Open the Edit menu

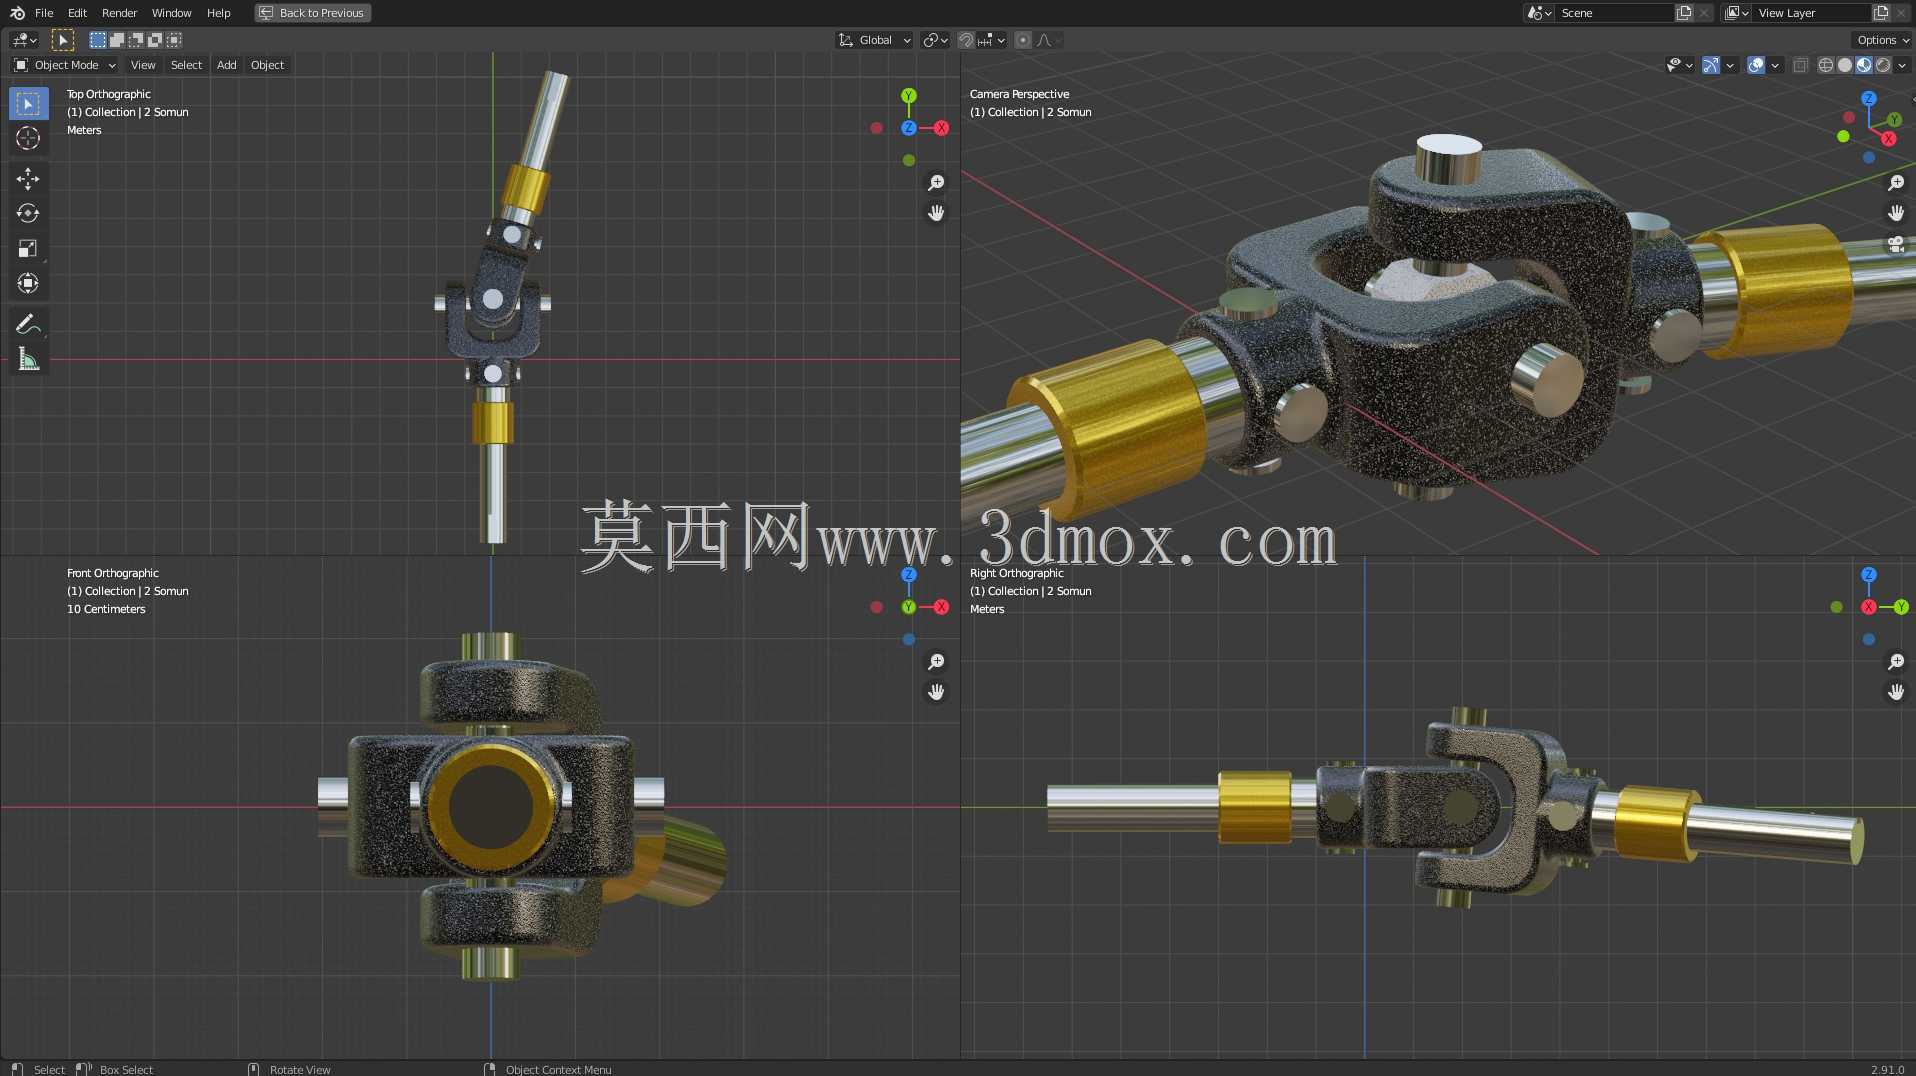[77, 13]
